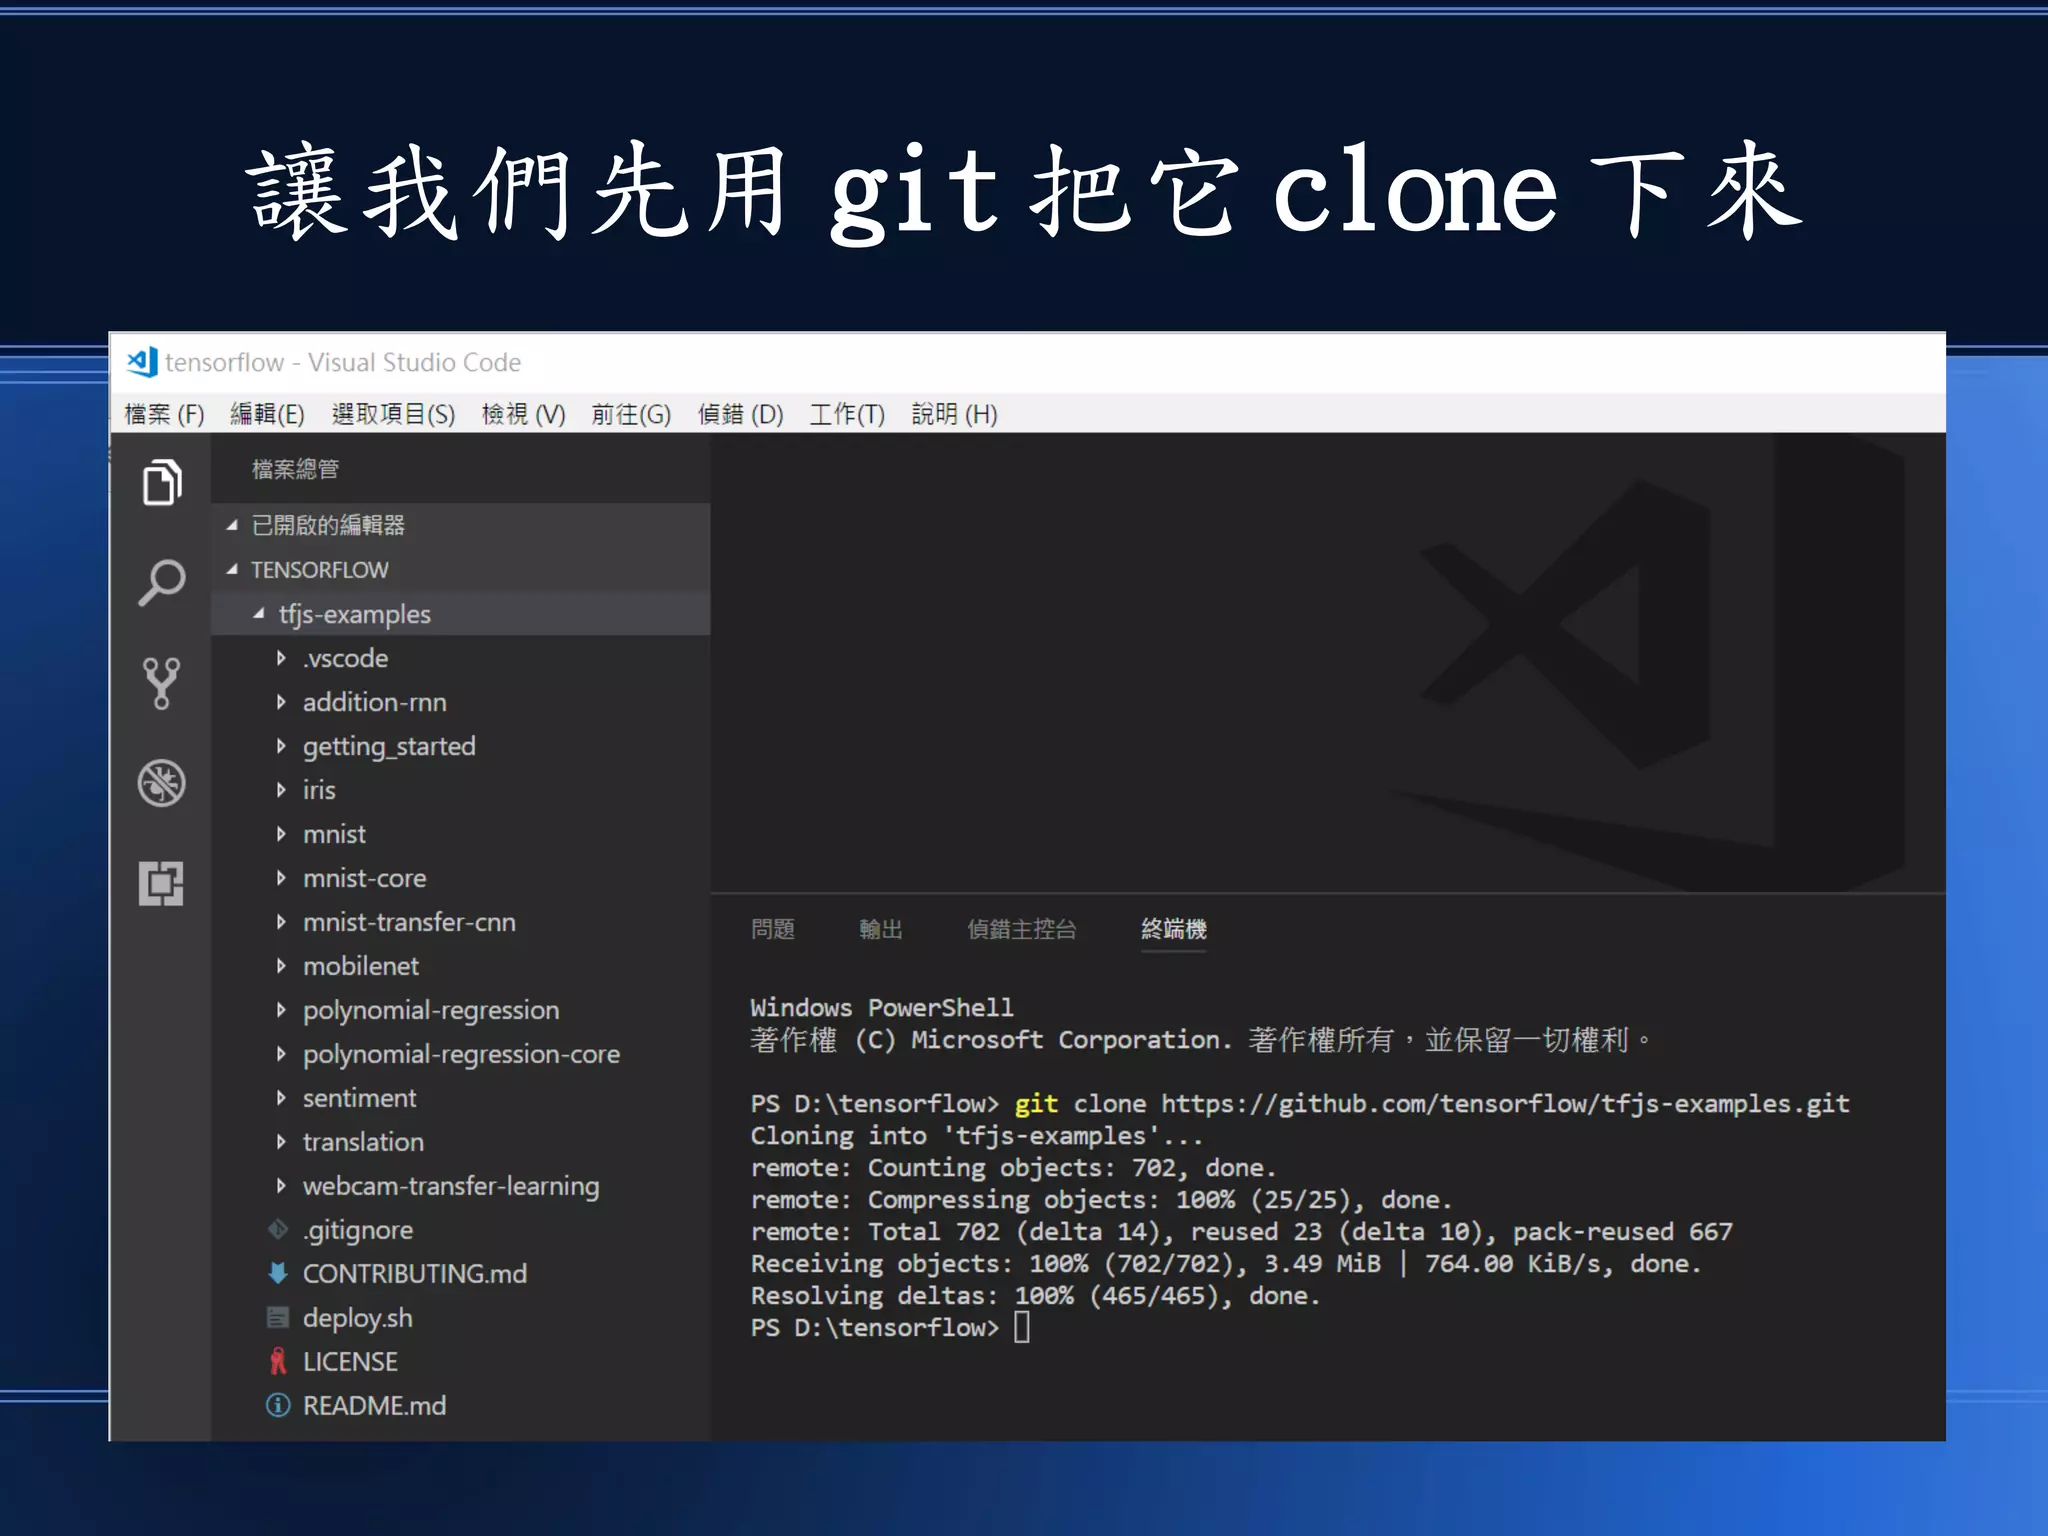The width and height of the screenshot is (2048, 1536).
Task: Open the Extensions view icon
Action: point(161,883)
